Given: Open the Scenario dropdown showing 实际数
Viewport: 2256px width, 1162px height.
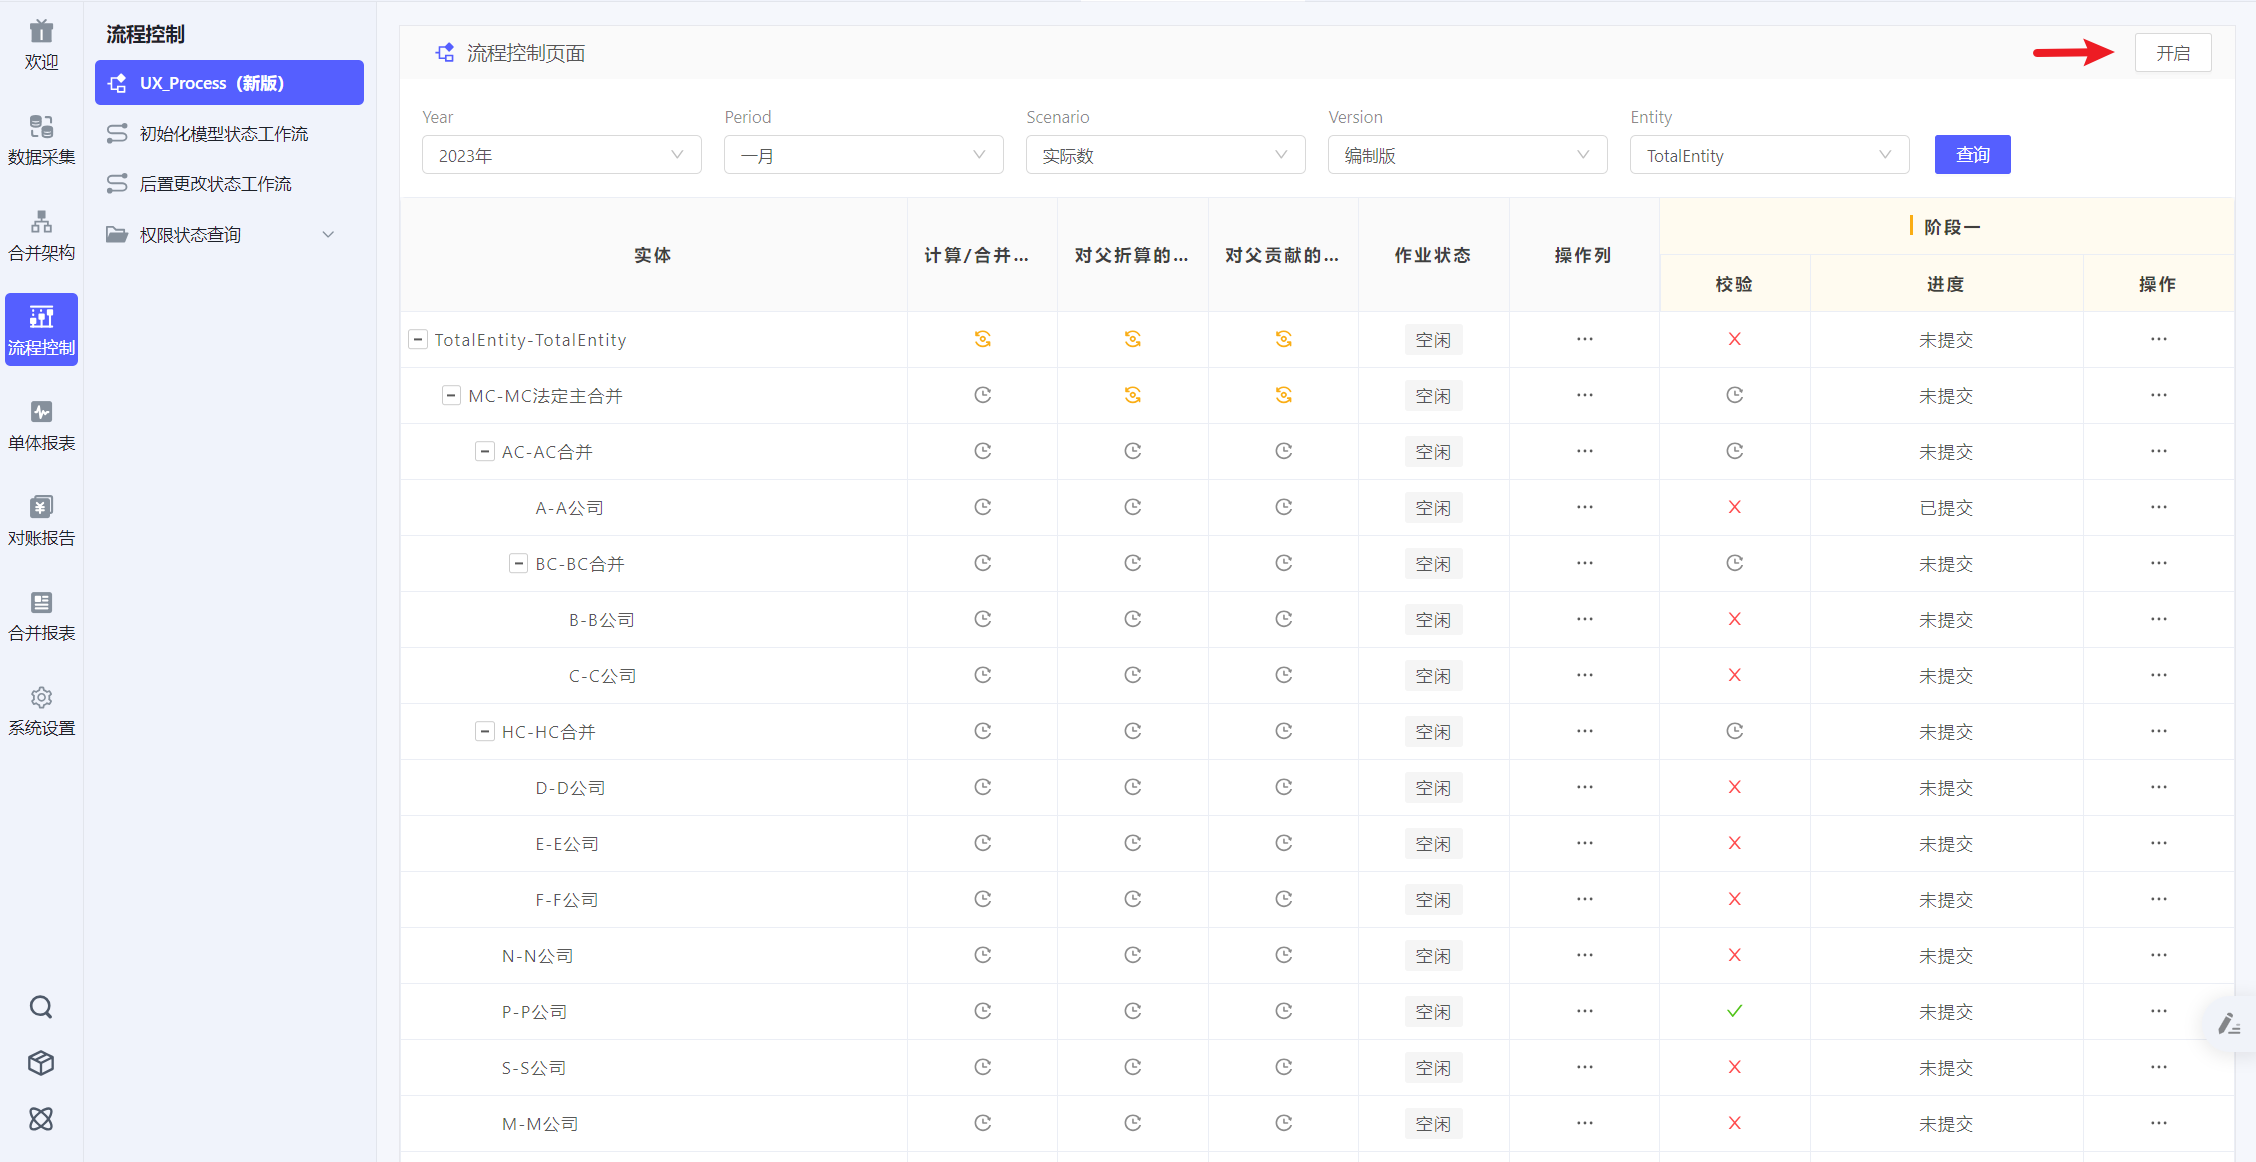Looking at the screenshot, I should coord(1165,155).
